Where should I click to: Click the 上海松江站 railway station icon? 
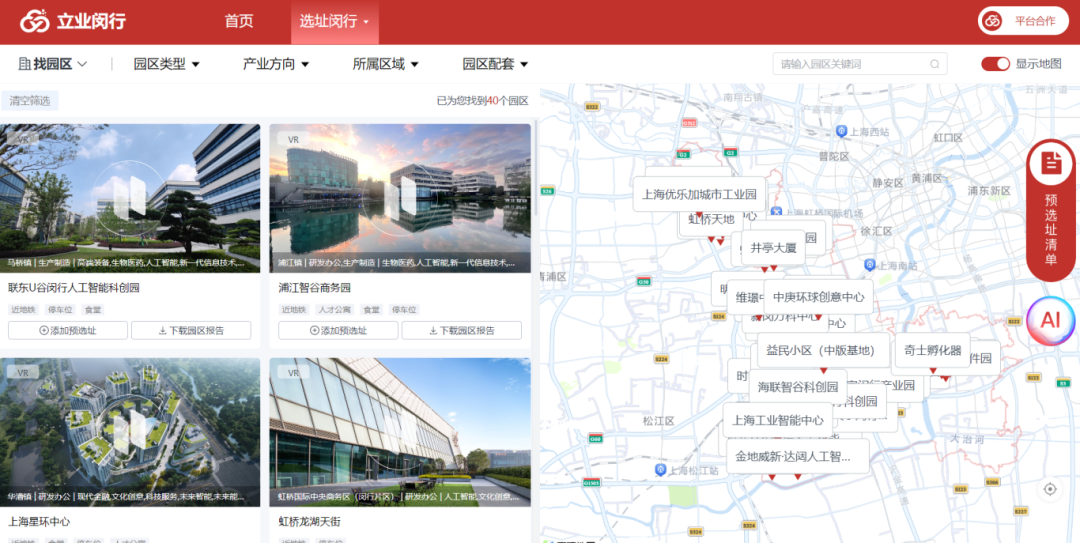click(x=661, y=469)
